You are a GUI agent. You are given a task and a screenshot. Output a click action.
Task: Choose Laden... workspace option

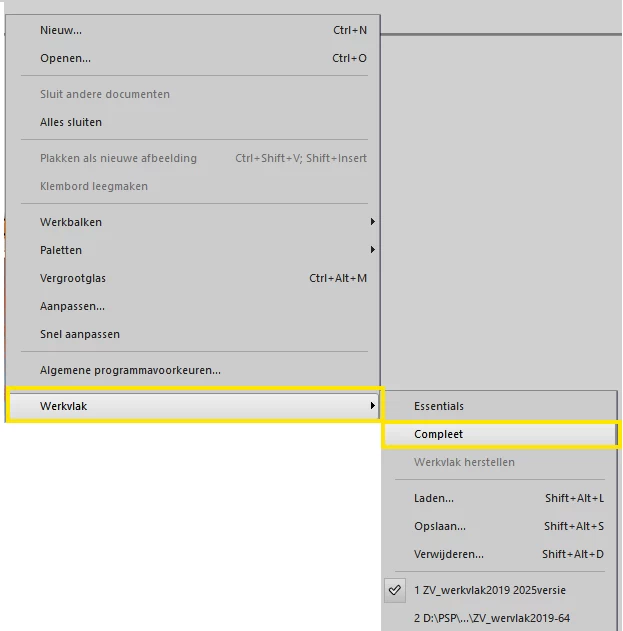pyautogui.click(x=499, y=498)
